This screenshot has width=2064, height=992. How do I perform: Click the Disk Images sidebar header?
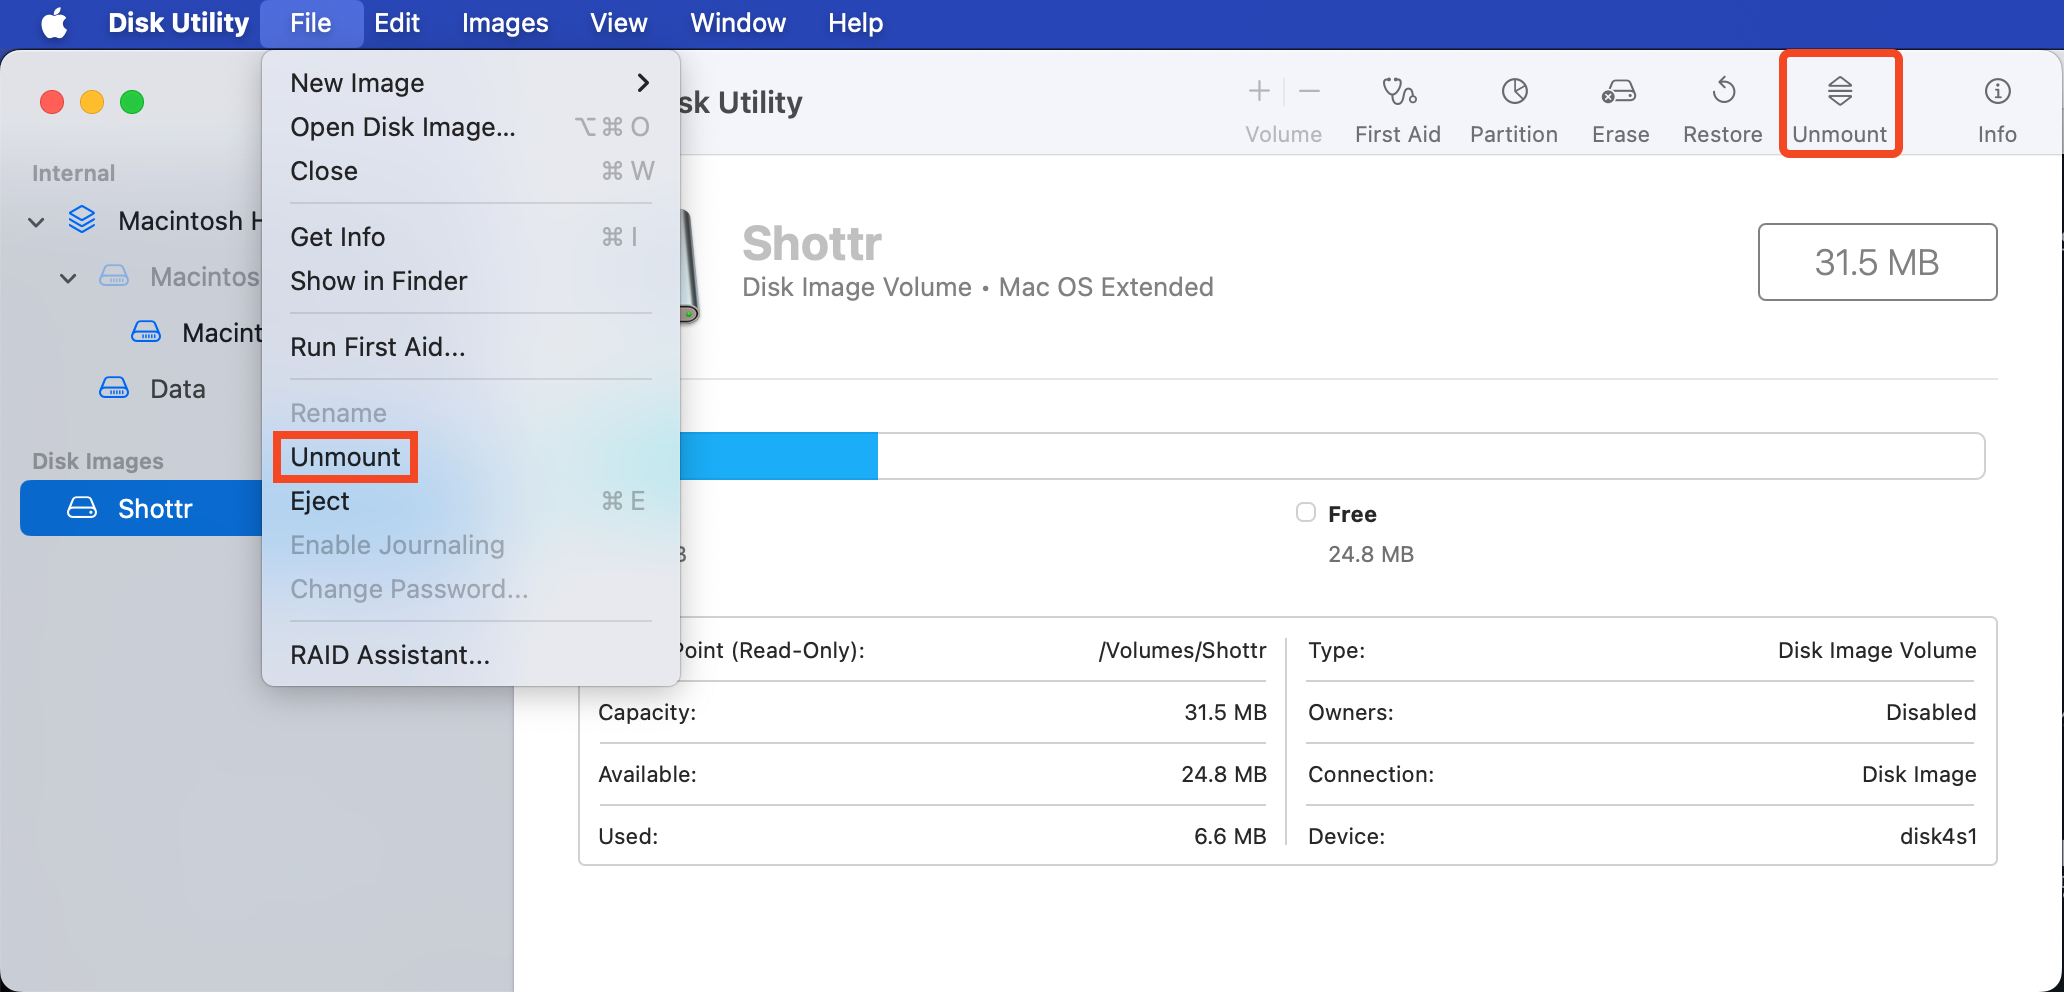click(x=98, y=461)
